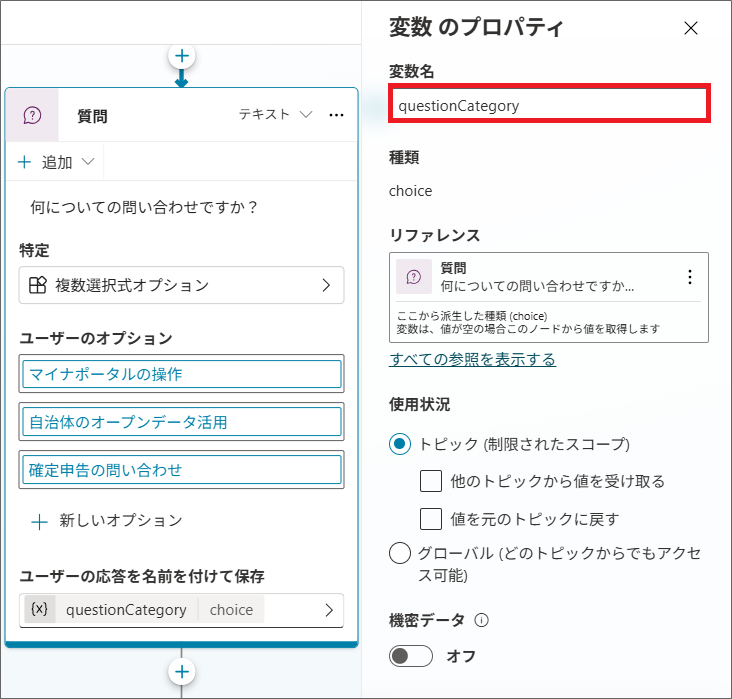Click the 変数名 questionCategory input field
Image resolution: width=732 pixels, height=699 pixels.
pos(549,105)
